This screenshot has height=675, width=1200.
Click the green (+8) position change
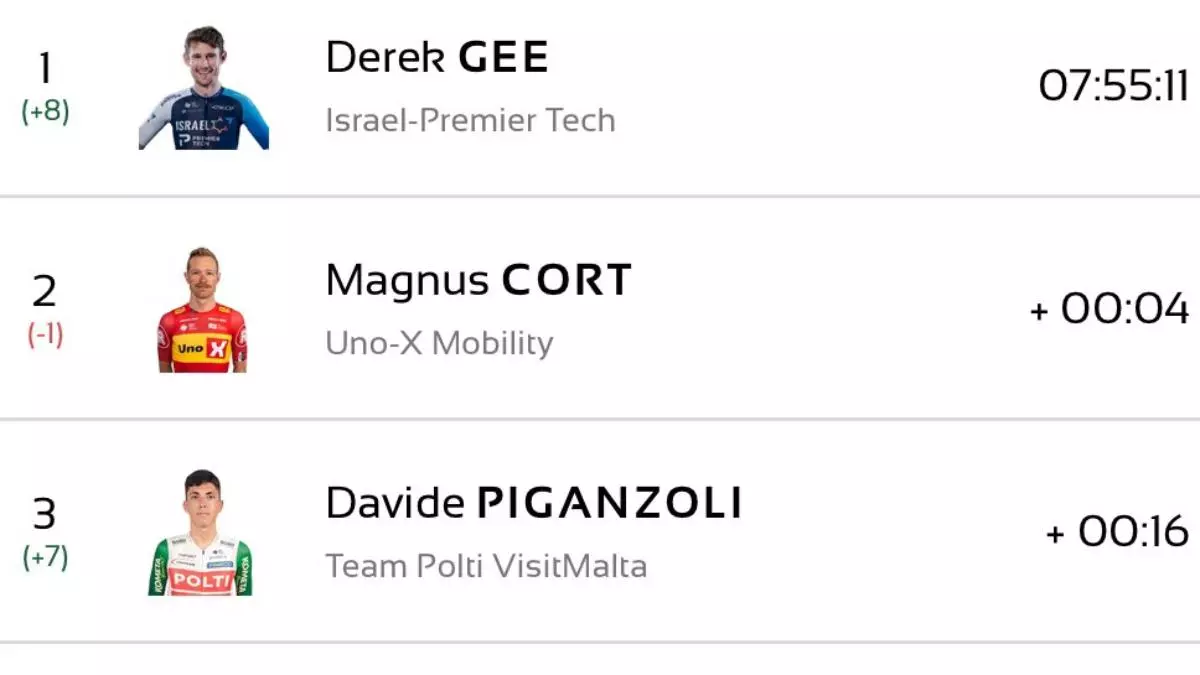pyautogui.click(x=46, y=111)
